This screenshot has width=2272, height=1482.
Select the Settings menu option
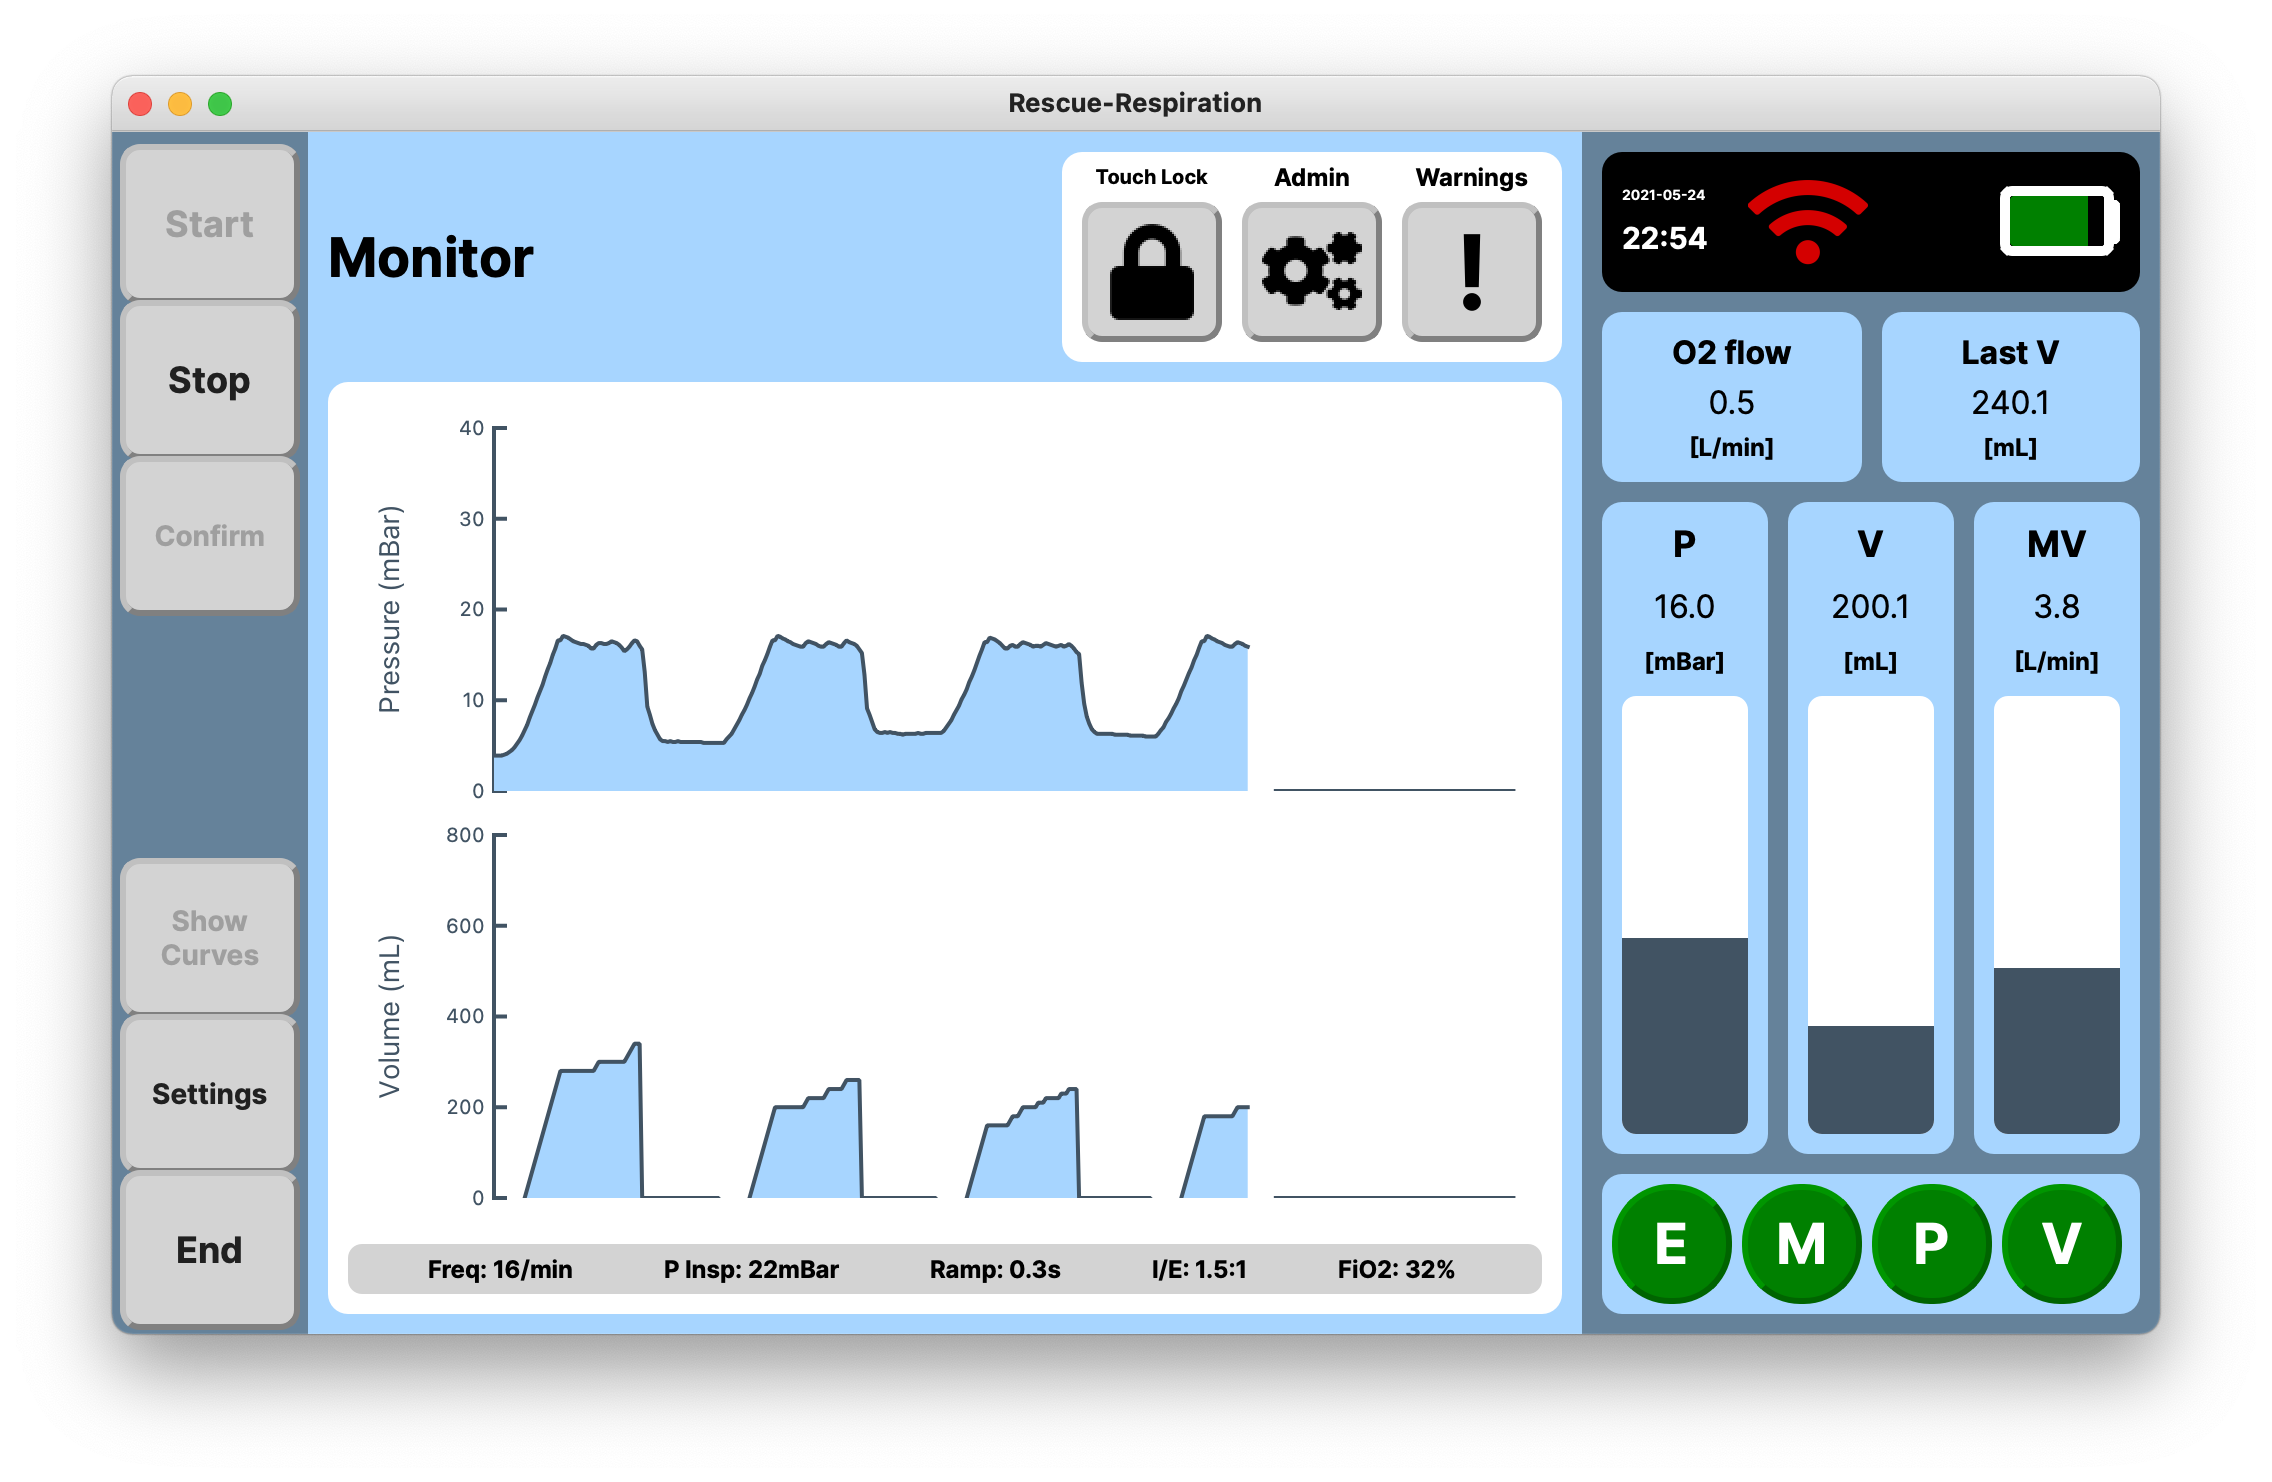[x=209, y=1095]
